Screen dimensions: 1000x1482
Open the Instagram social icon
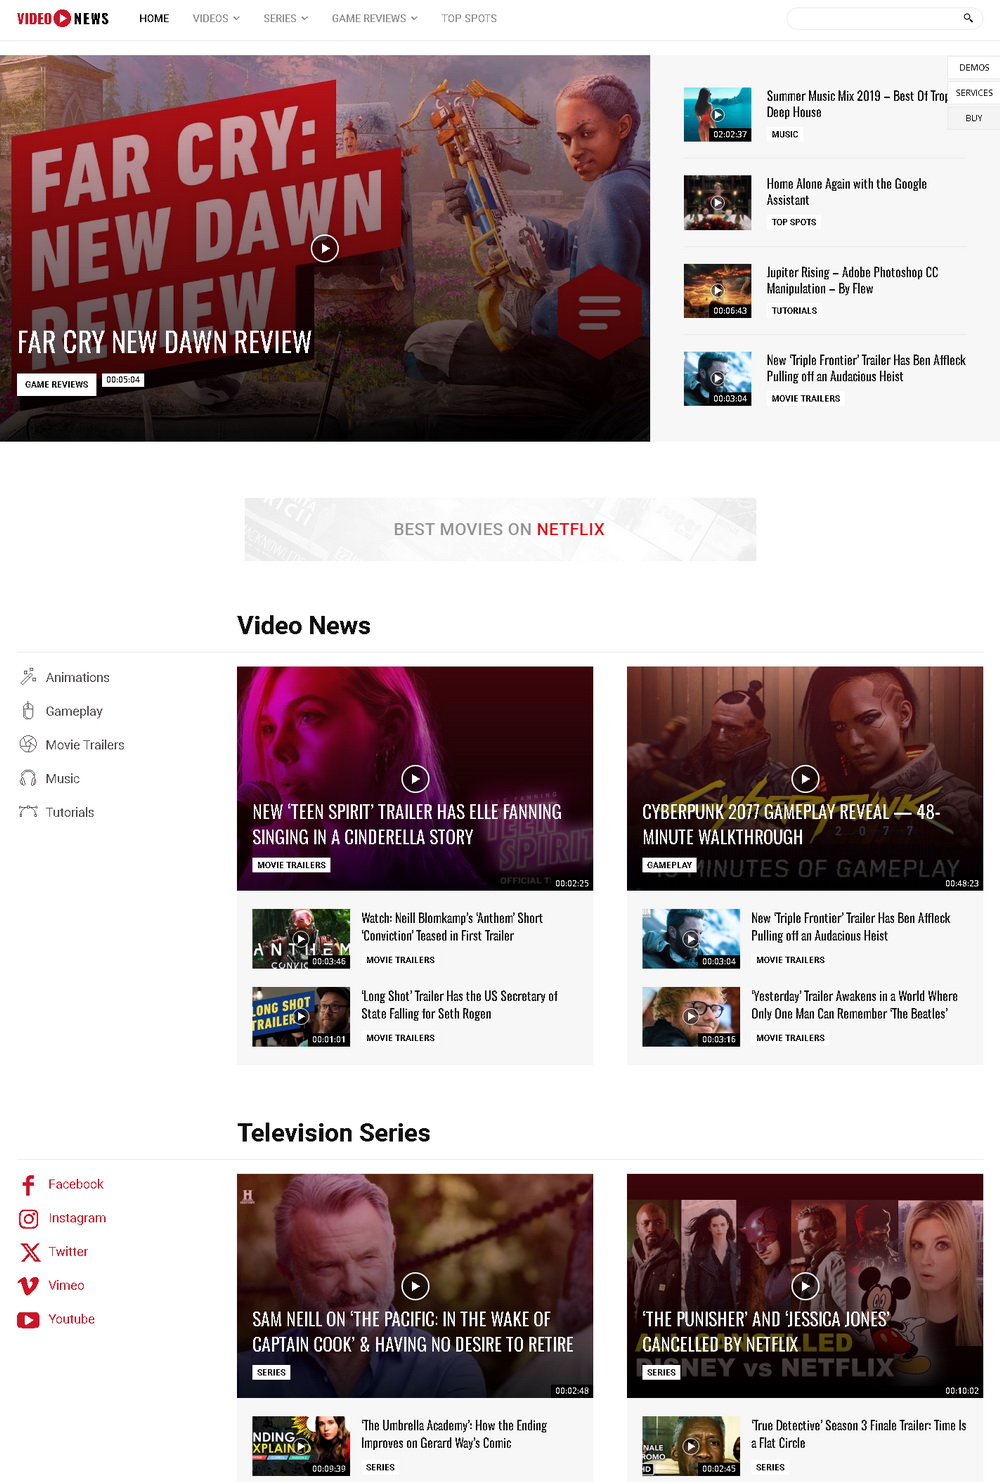[x=29, y=1219]
